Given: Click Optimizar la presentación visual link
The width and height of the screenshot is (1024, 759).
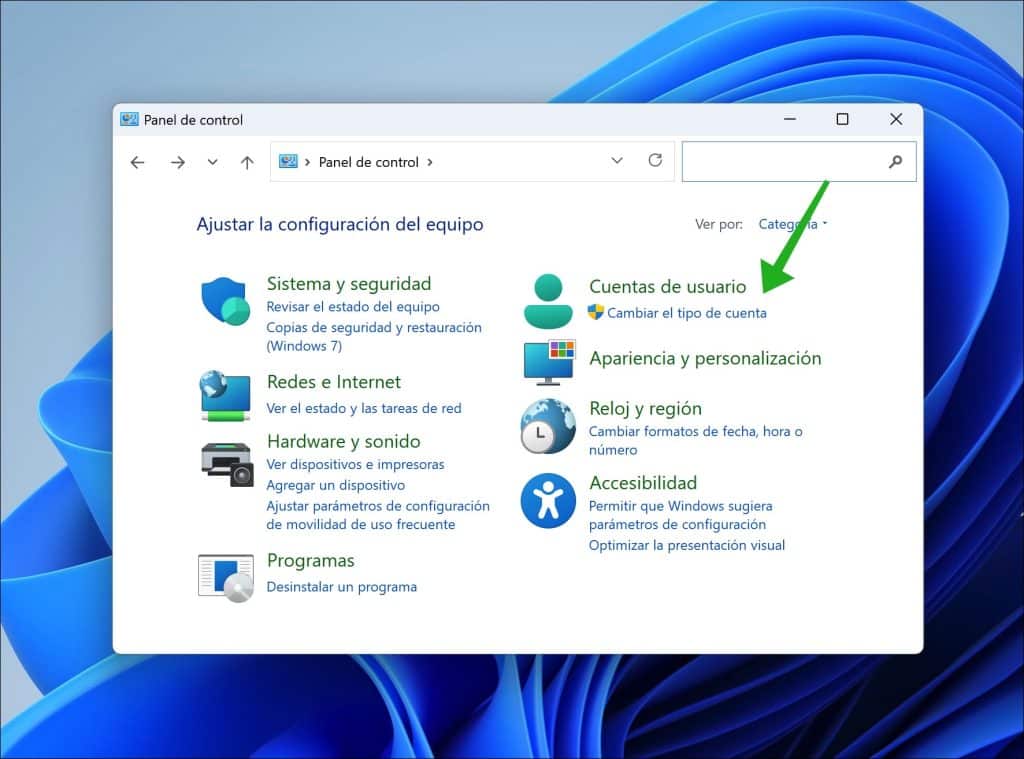Looking at the screenshot, I should [687, 545].
